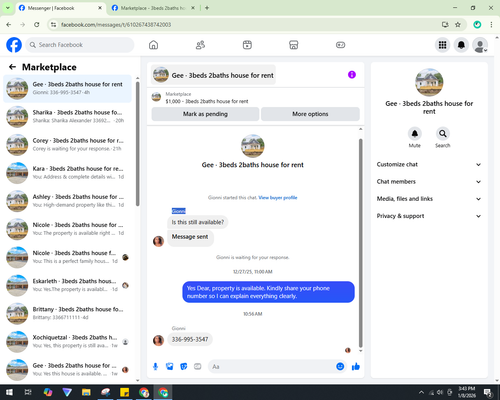
Task: Attach a photo file icon
Action: click(169, 367)
